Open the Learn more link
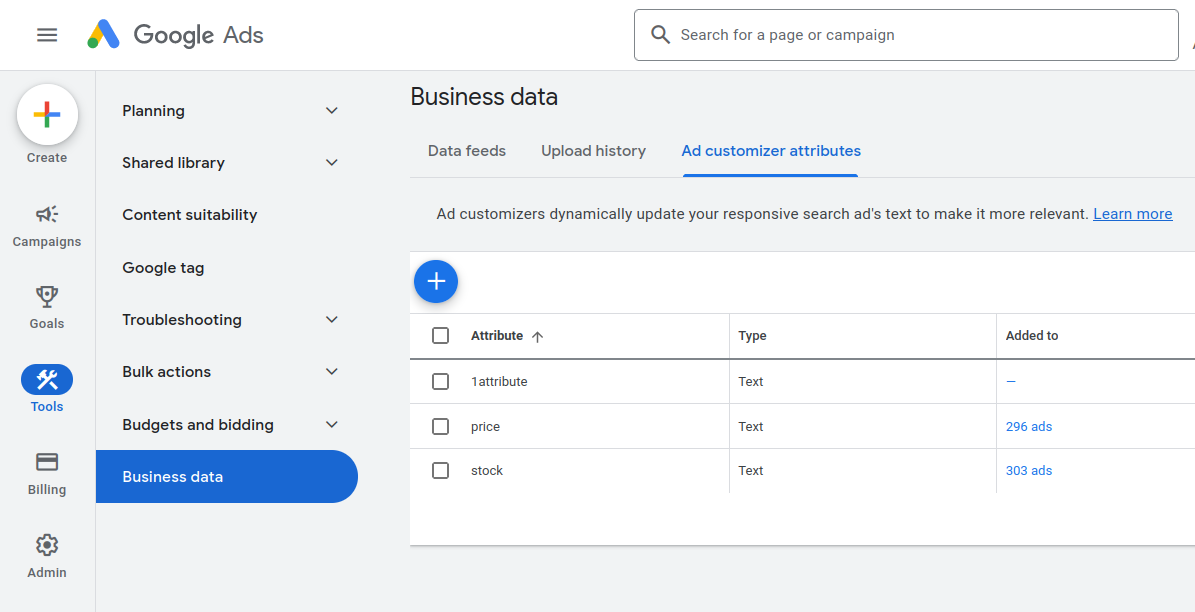 pos(1132,214)
